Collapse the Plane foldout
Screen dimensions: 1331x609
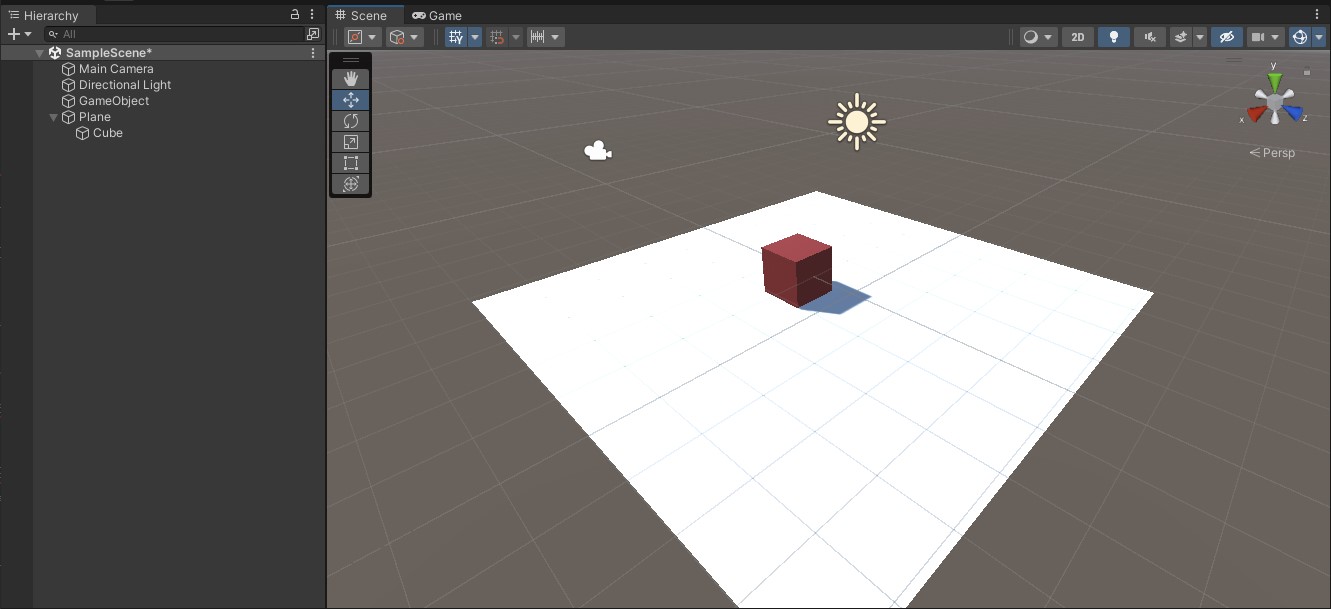point(53,117)
